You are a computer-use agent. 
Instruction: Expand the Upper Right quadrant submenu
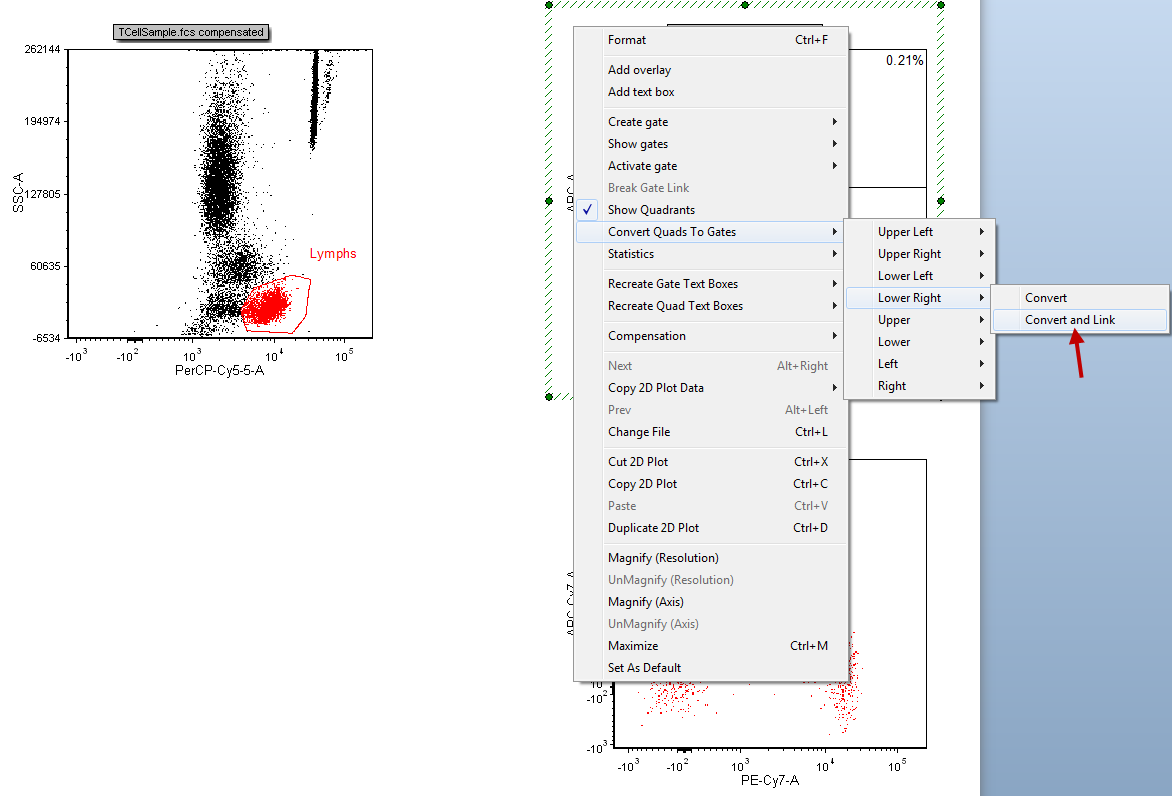tap(909, 254)
